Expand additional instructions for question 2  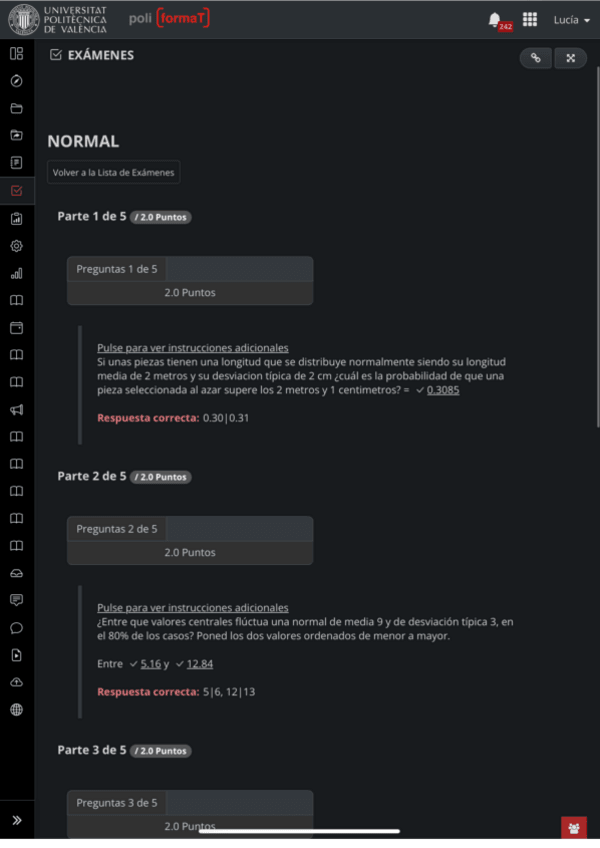pos(192,607)
